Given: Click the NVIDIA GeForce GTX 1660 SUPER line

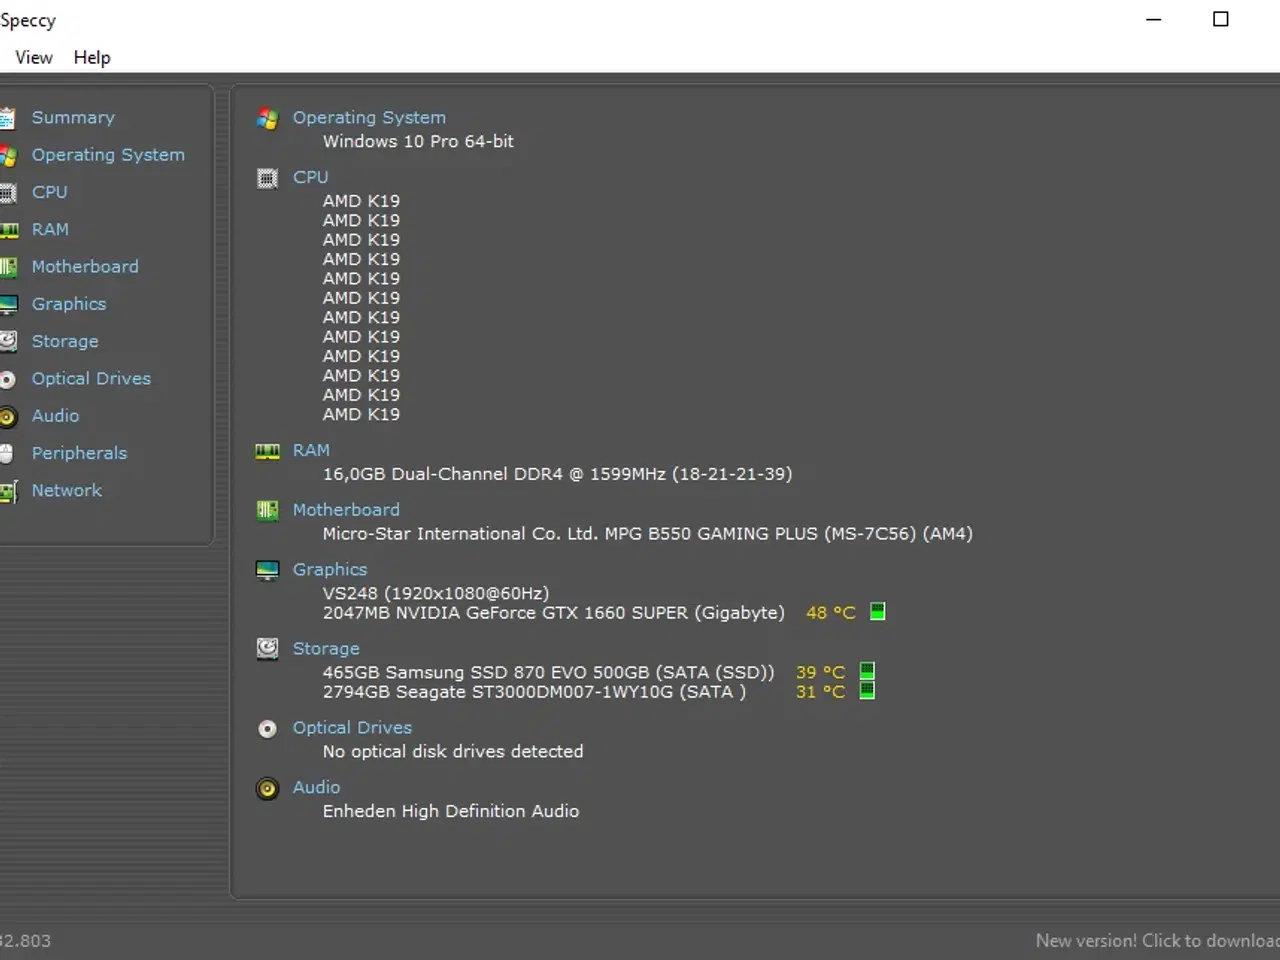Looking at the screenshot, I should pyautogui.click(x=553, y=613).
